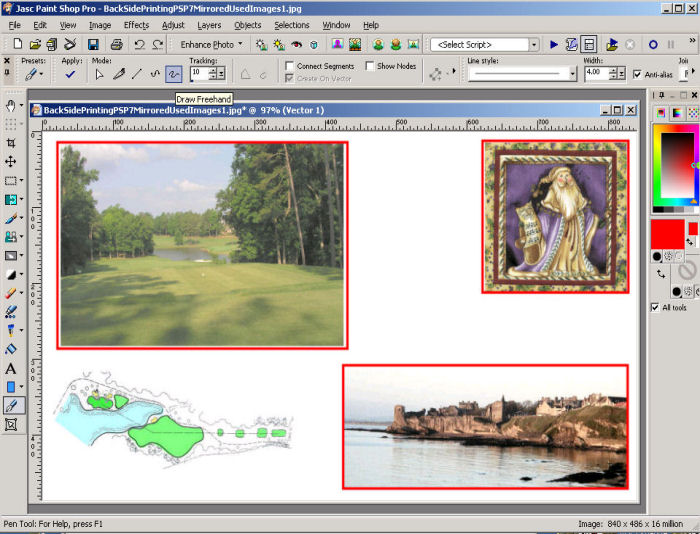The height and width of the screenshot is (534, 700).
Task: Run the selected script with the play button
Action: click(554, 45)
